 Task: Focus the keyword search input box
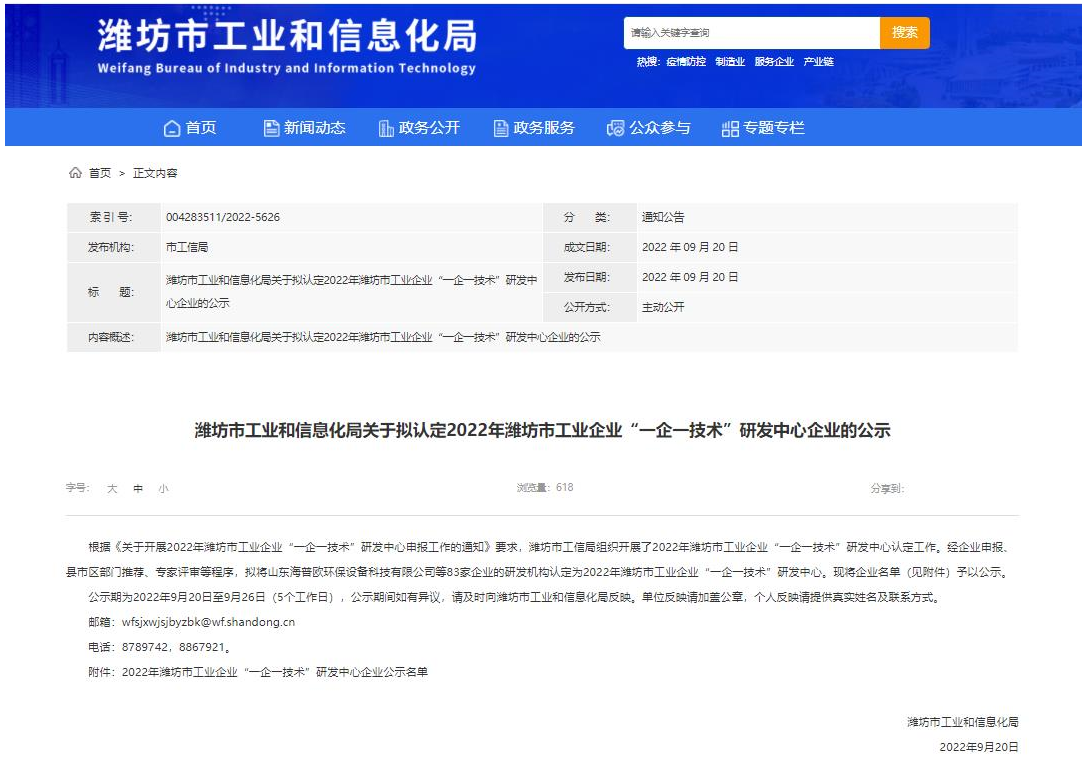751,33
